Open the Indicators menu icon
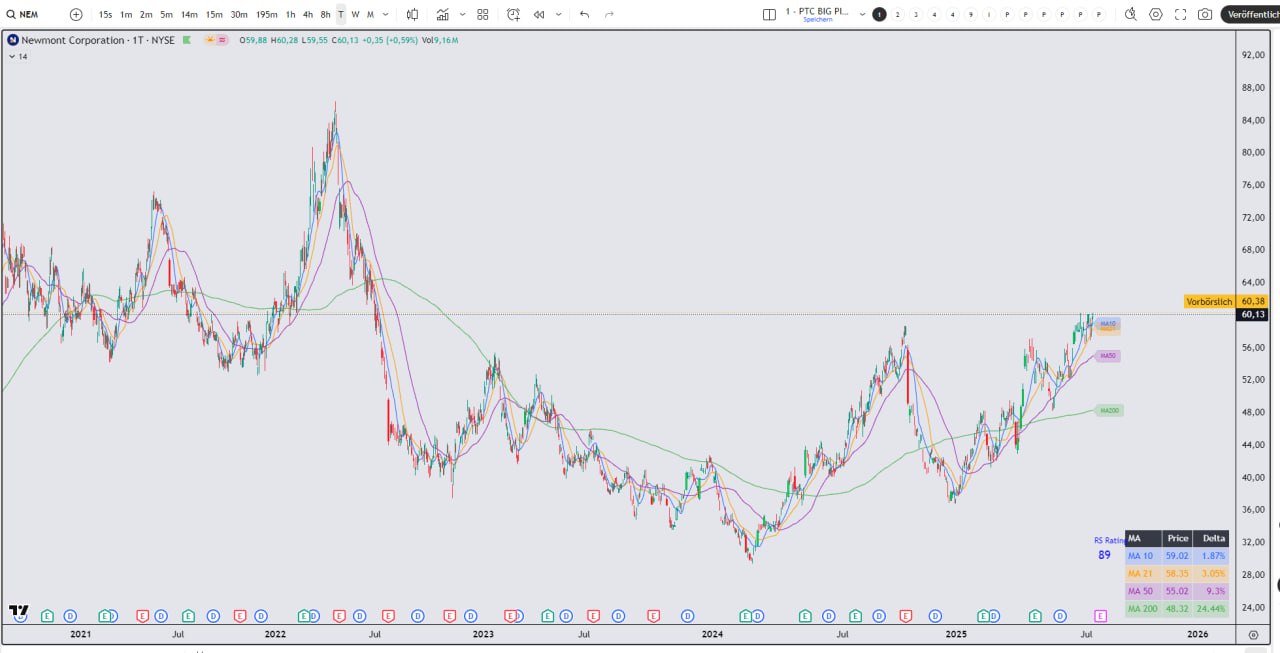Screen dimensions: 1280x653 tap(443, 14)
